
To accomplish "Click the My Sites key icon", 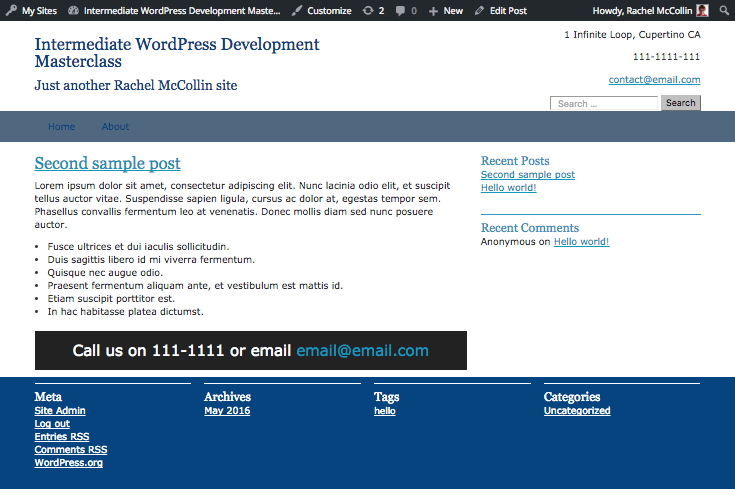I will pyautogui.click(x=11, y=10).
